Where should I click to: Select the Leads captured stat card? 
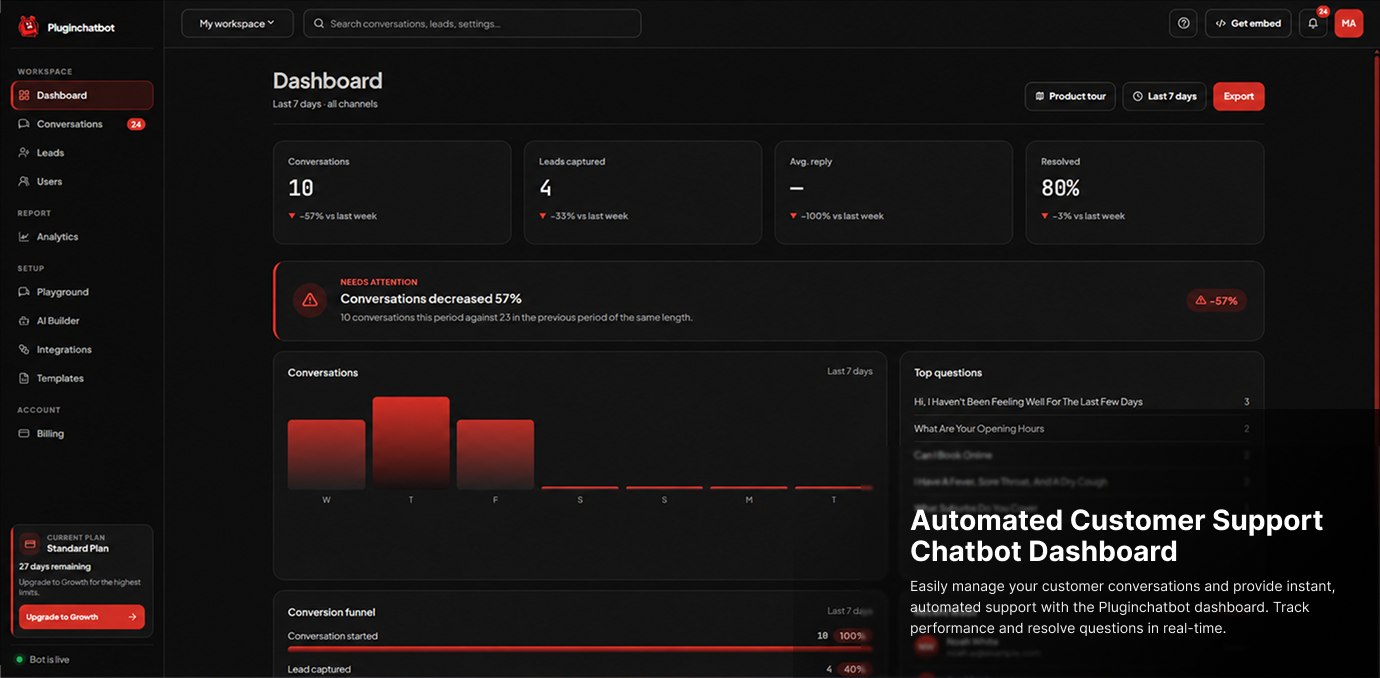pos(643,192)
